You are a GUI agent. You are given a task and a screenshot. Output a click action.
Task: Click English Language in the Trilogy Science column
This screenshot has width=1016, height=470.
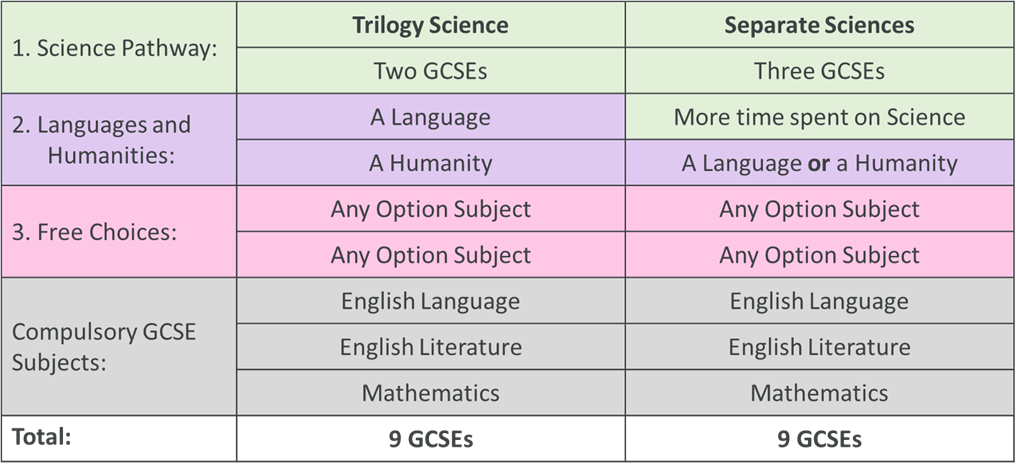pyautogui.click(x=430, y=301)
